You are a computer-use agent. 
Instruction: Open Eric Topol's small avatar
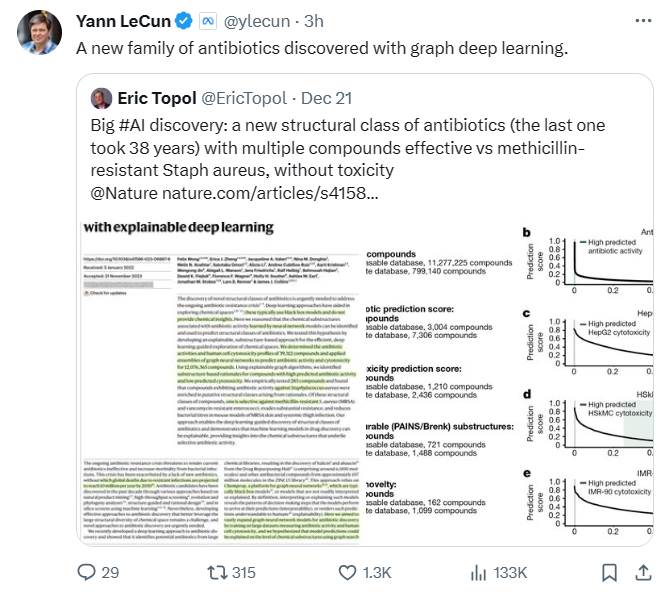[101, 99]
